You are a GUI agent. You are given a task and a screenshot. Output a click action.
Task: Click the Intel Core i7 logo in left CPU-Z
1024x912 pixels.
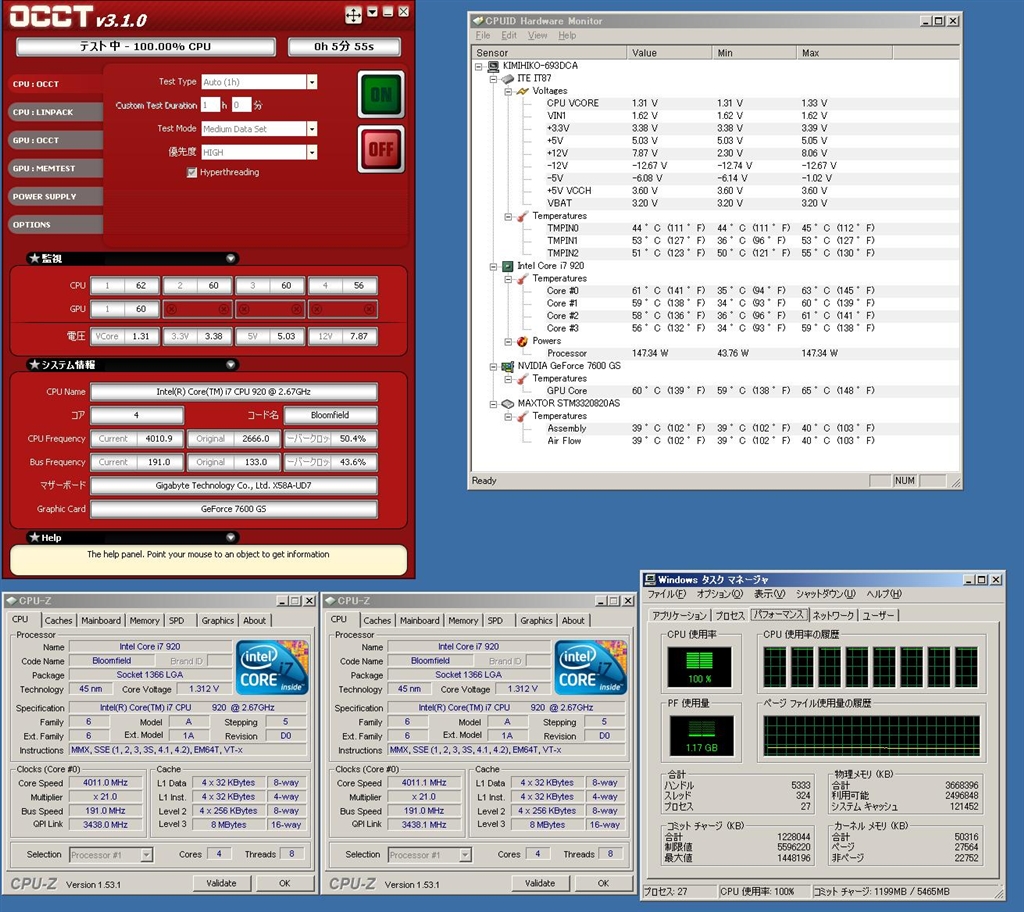(272, 667)
